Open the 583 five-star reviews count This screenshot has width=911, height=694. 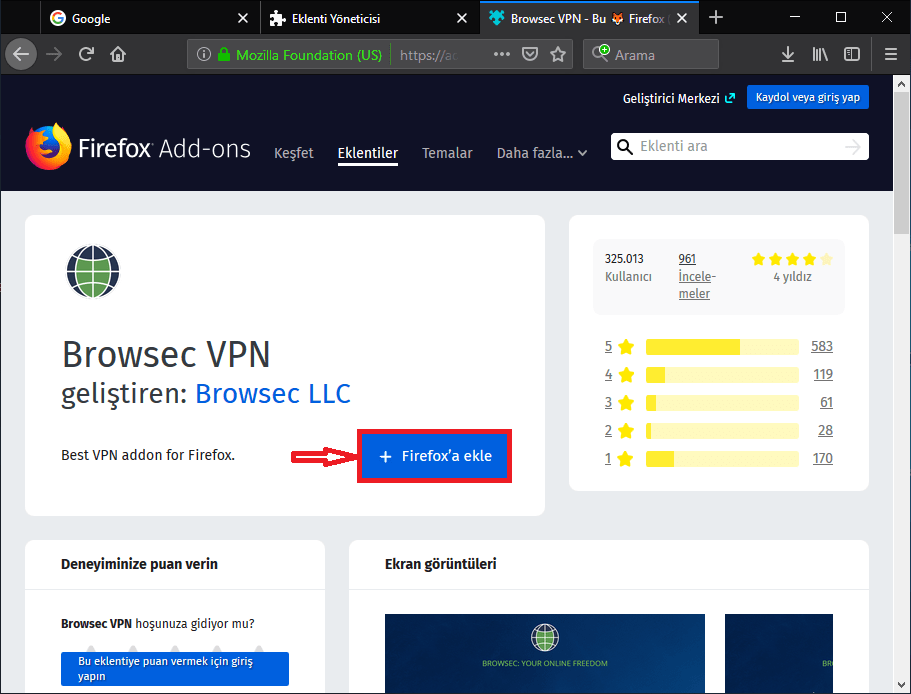pyautogui.click(x=822, y=346)
